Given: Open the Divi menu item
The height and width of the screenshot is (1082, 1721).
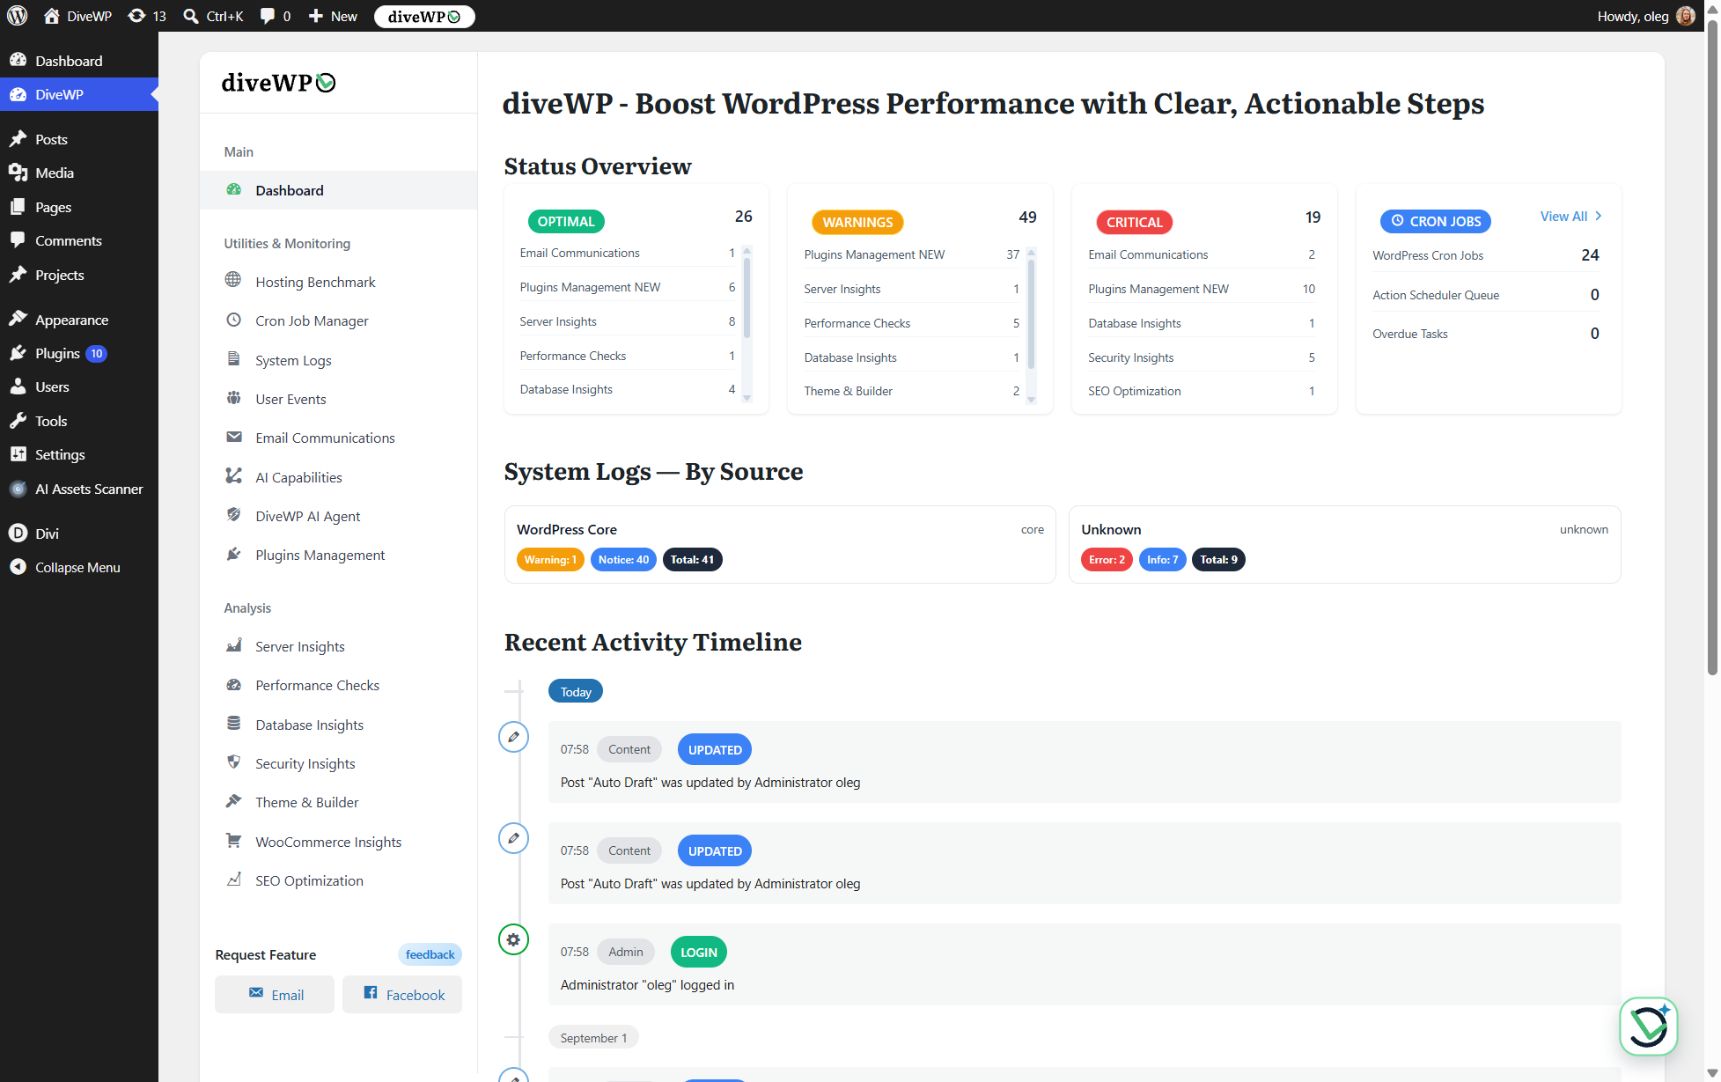Looking at the screenshot, I should [79, 533].
